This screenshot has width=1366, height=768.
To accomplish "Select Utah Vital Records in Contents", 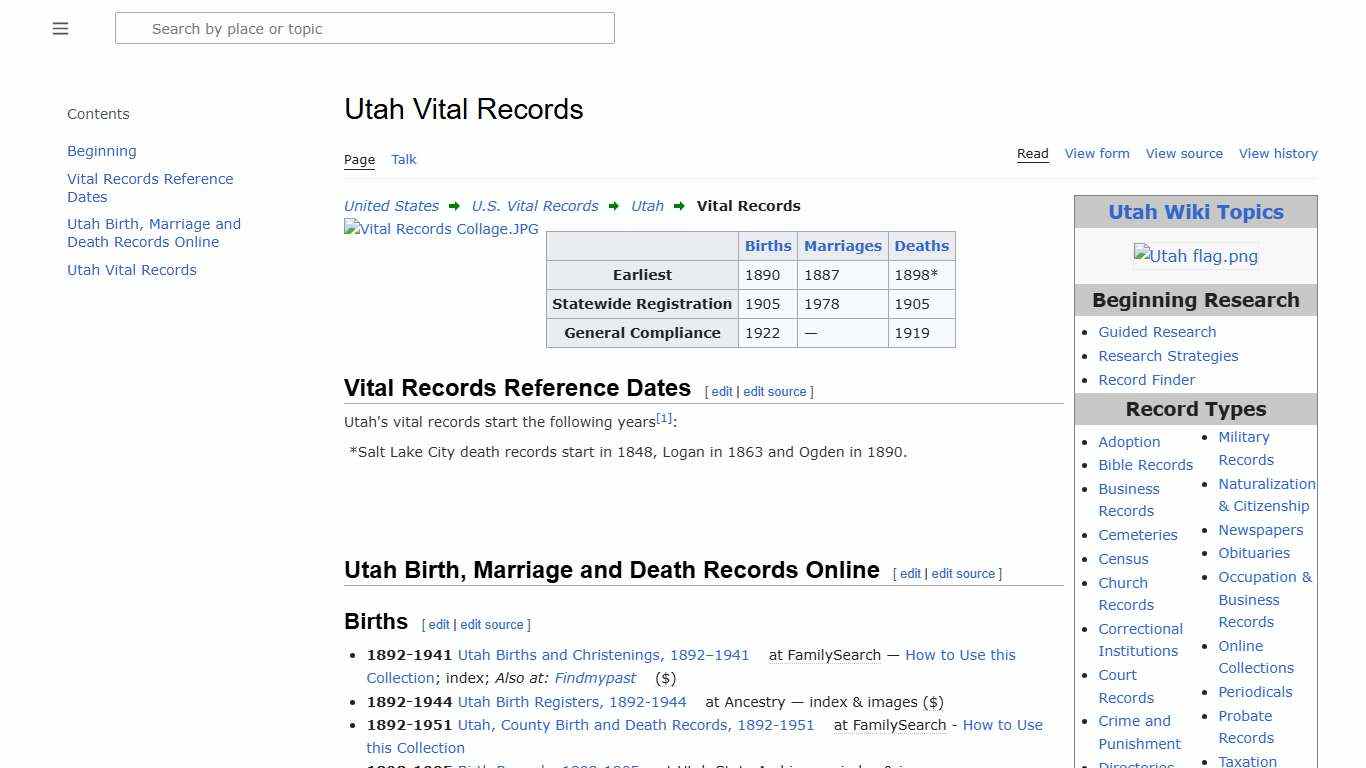I will [x=131, y=270].
